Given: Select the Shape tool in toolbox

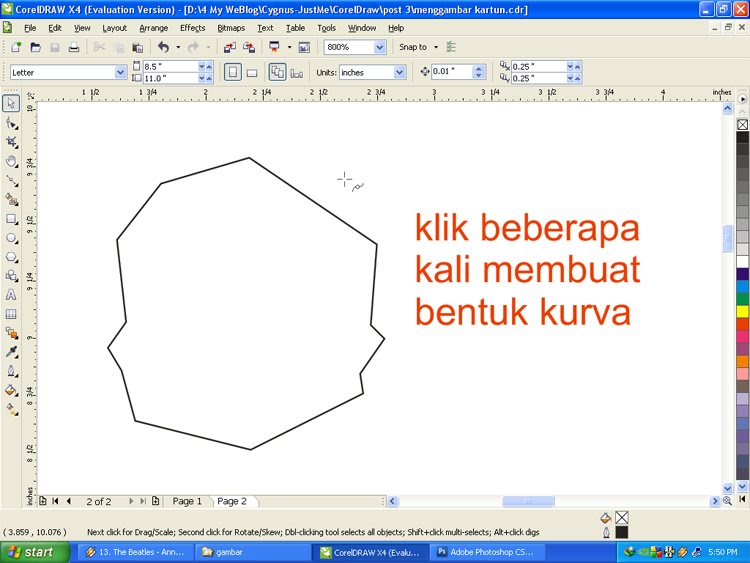Looking at the screenshot, I should tap(11, 123).
